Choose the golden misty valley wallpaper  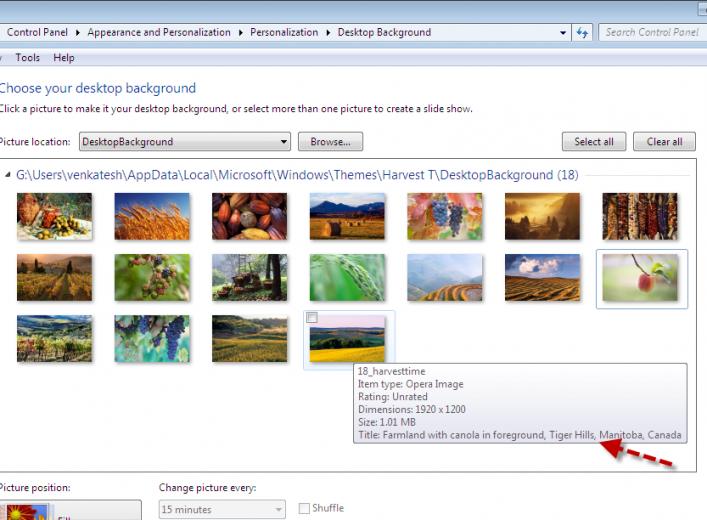(x=542, y=216)
